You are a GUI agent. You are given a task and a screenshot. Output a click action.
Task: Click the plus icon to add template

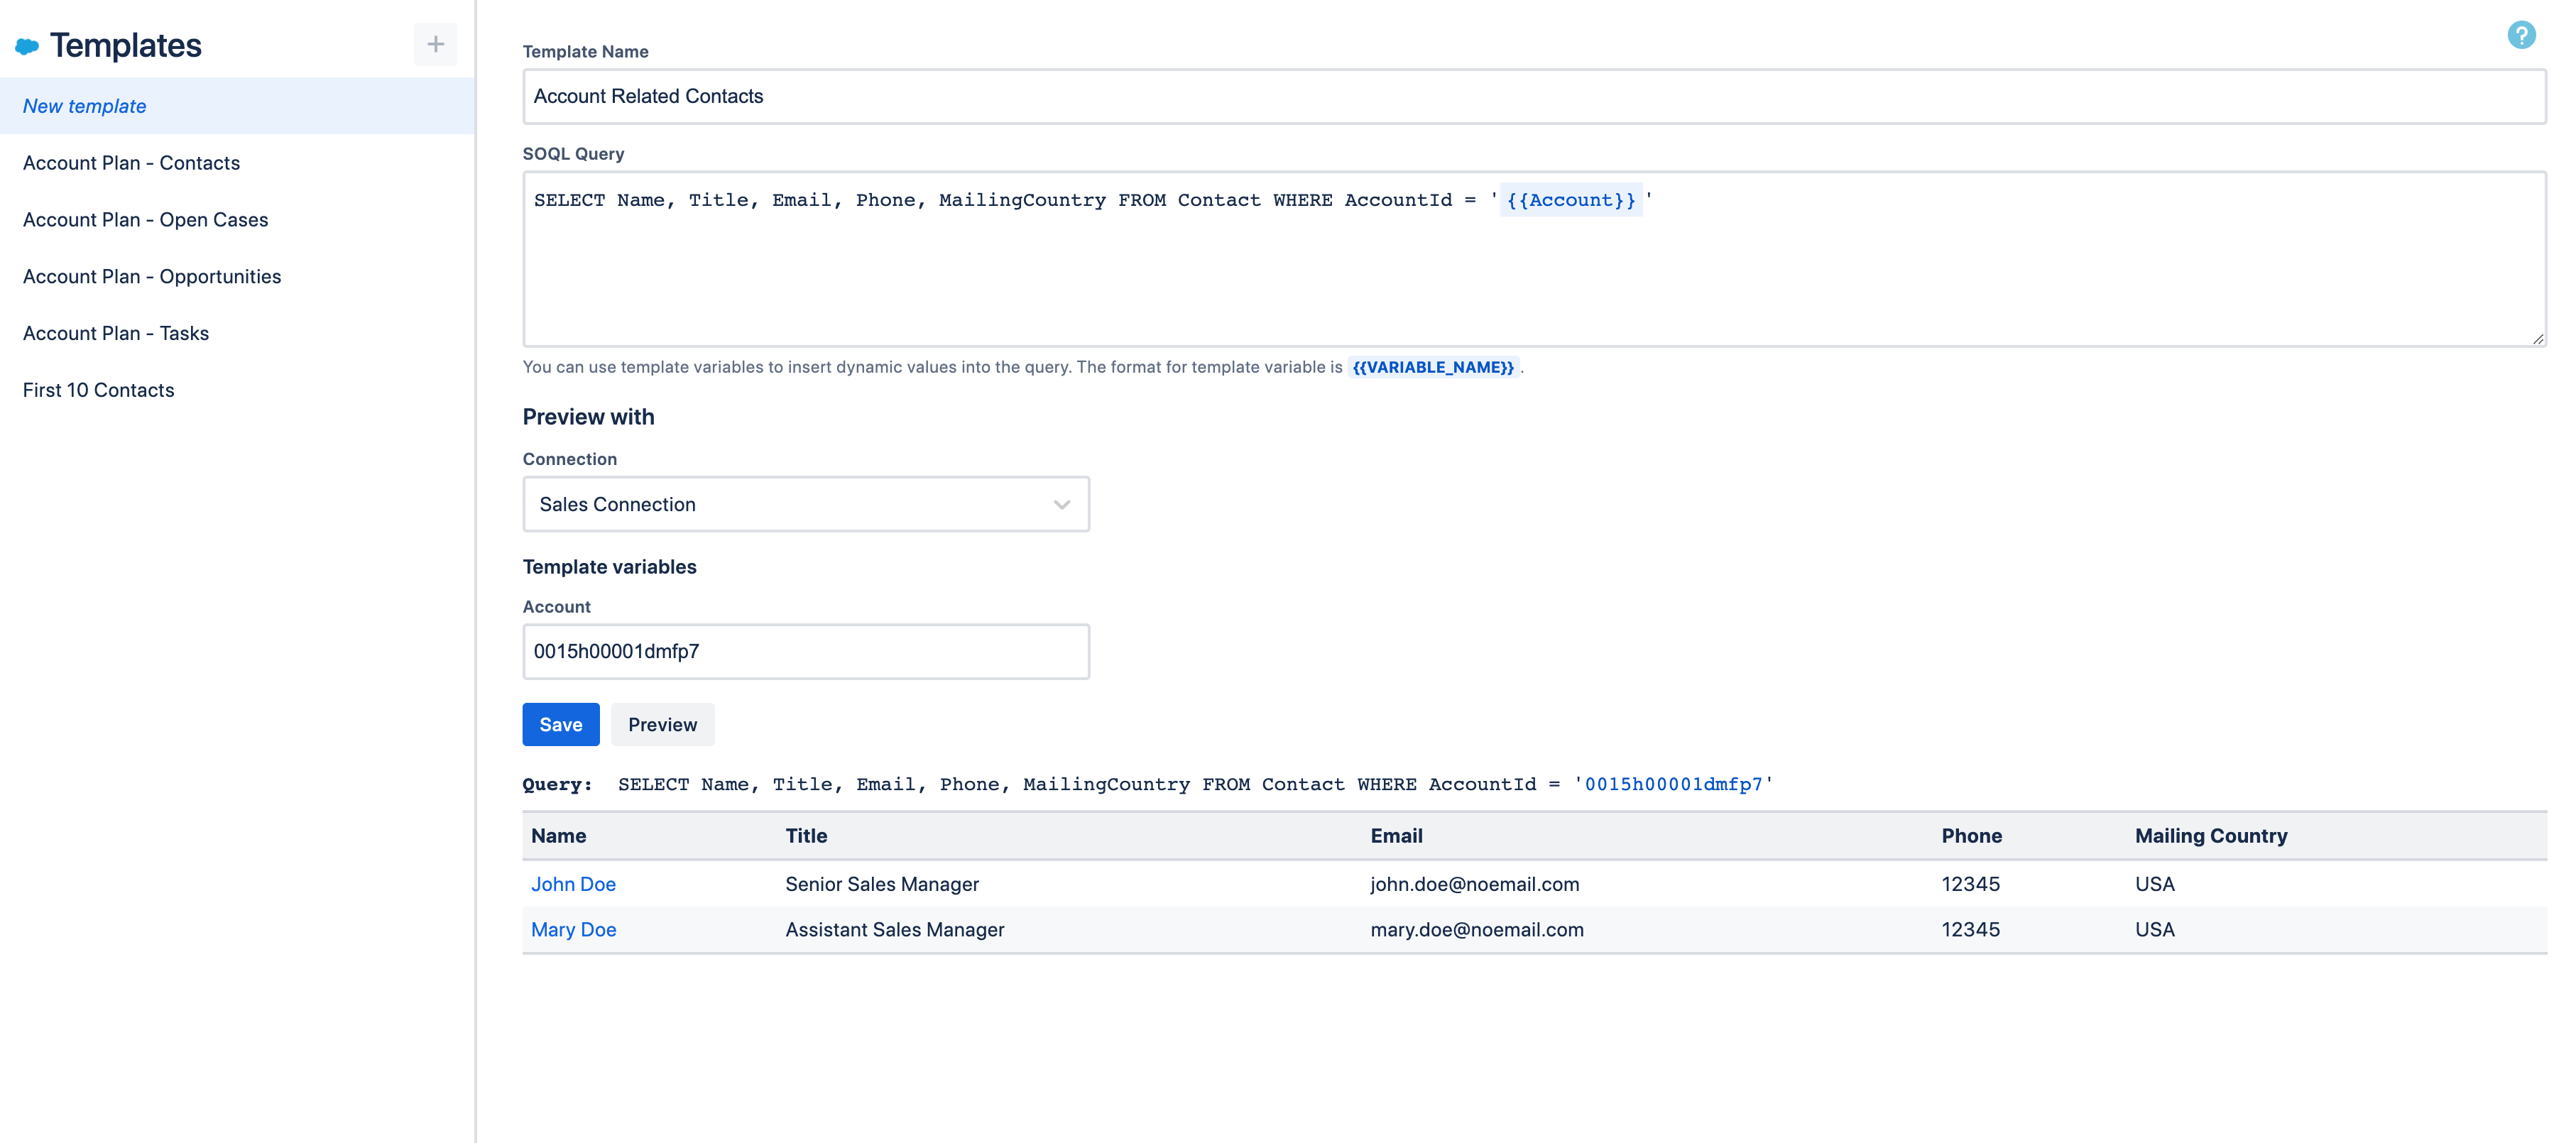coord(435,44)
